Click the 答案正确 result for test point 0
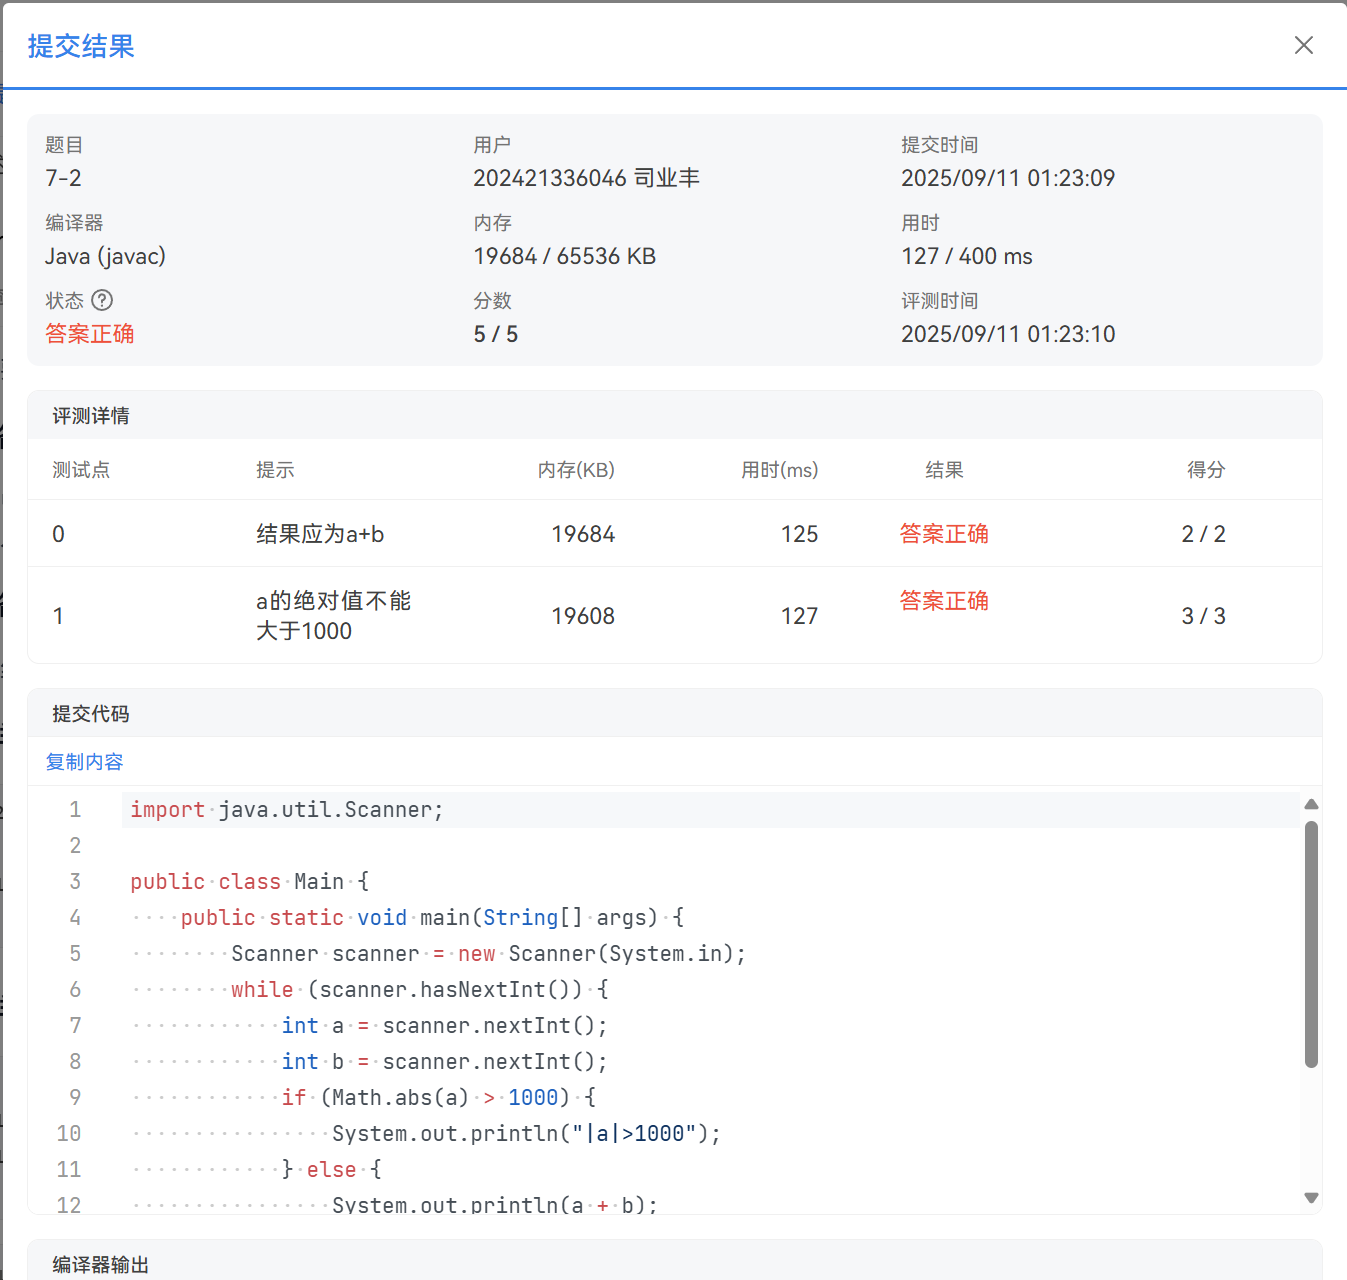The height and width of the screenshot is (1280, 1347). (943, 533)
